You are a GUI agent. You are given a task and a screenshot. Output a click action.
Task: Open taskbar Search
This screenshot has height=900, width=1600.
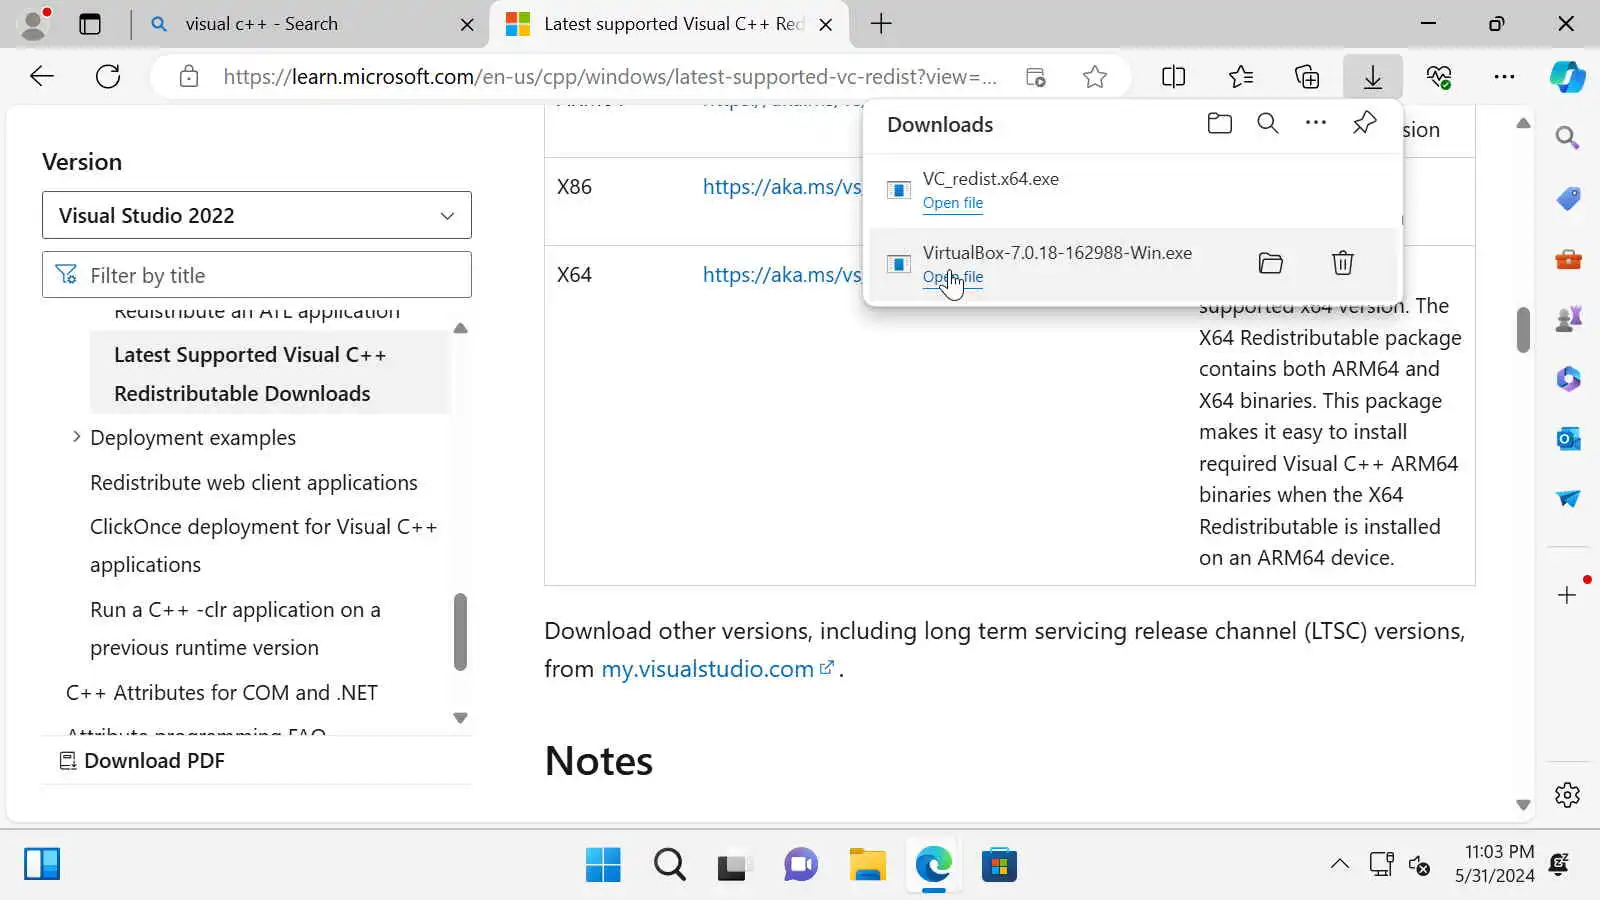tap(669, 865)
